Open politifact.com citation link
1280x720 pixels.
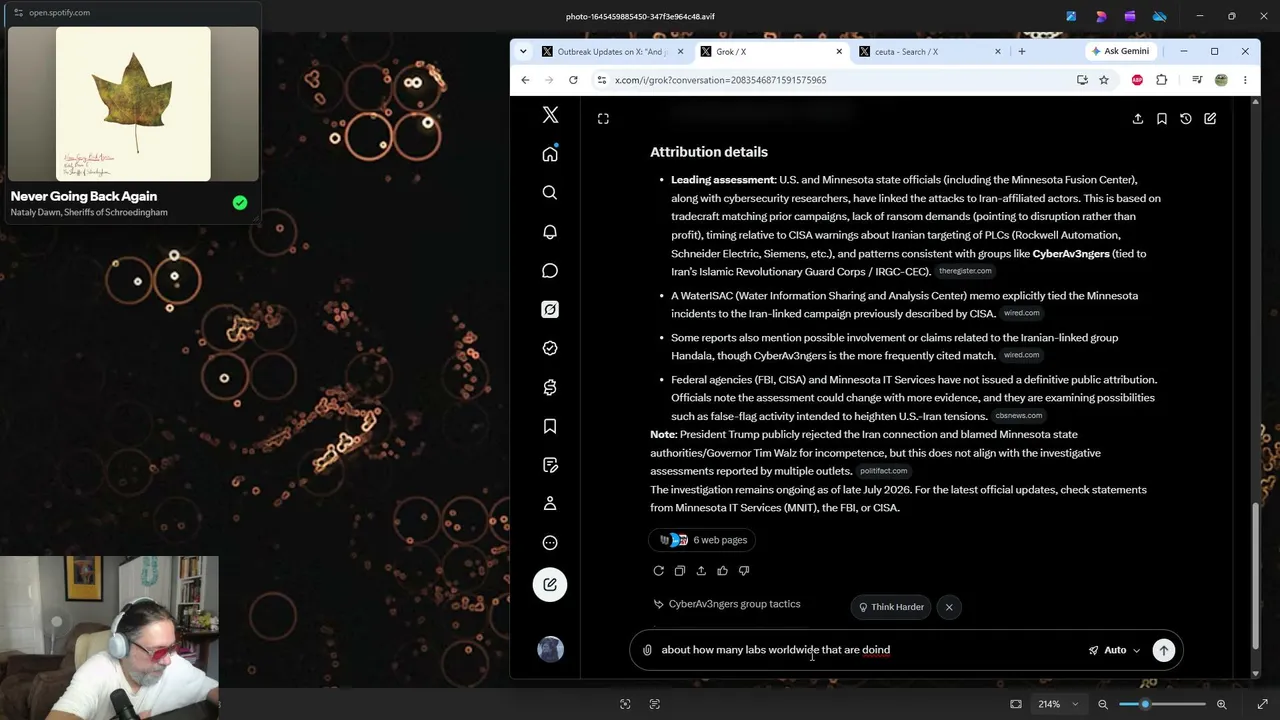click(883, 471)
